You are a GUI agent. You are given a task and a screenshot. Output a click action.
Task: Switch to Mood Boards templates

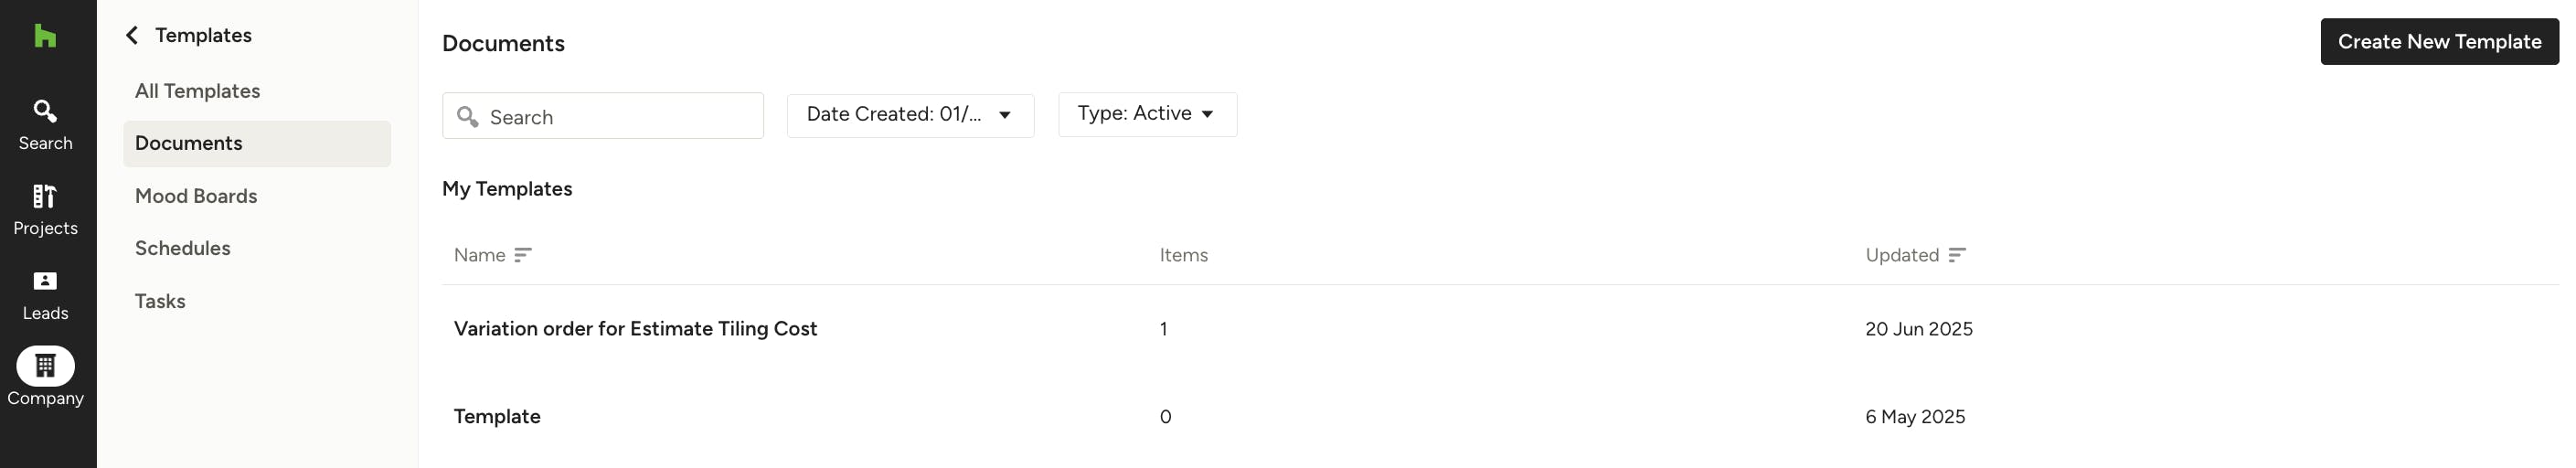coord(196,196)
